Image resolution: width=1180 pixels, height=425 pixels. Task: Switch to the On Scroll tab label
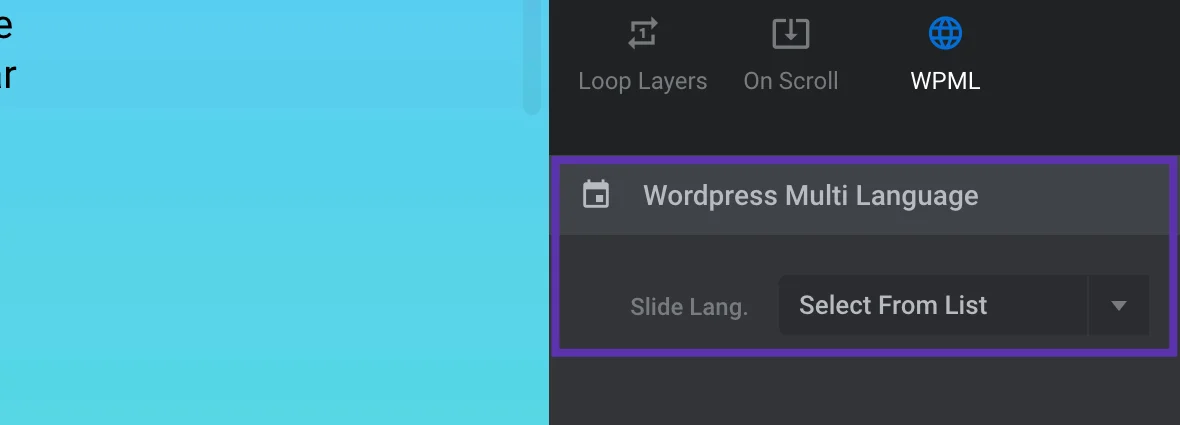[x=790, y=81]
